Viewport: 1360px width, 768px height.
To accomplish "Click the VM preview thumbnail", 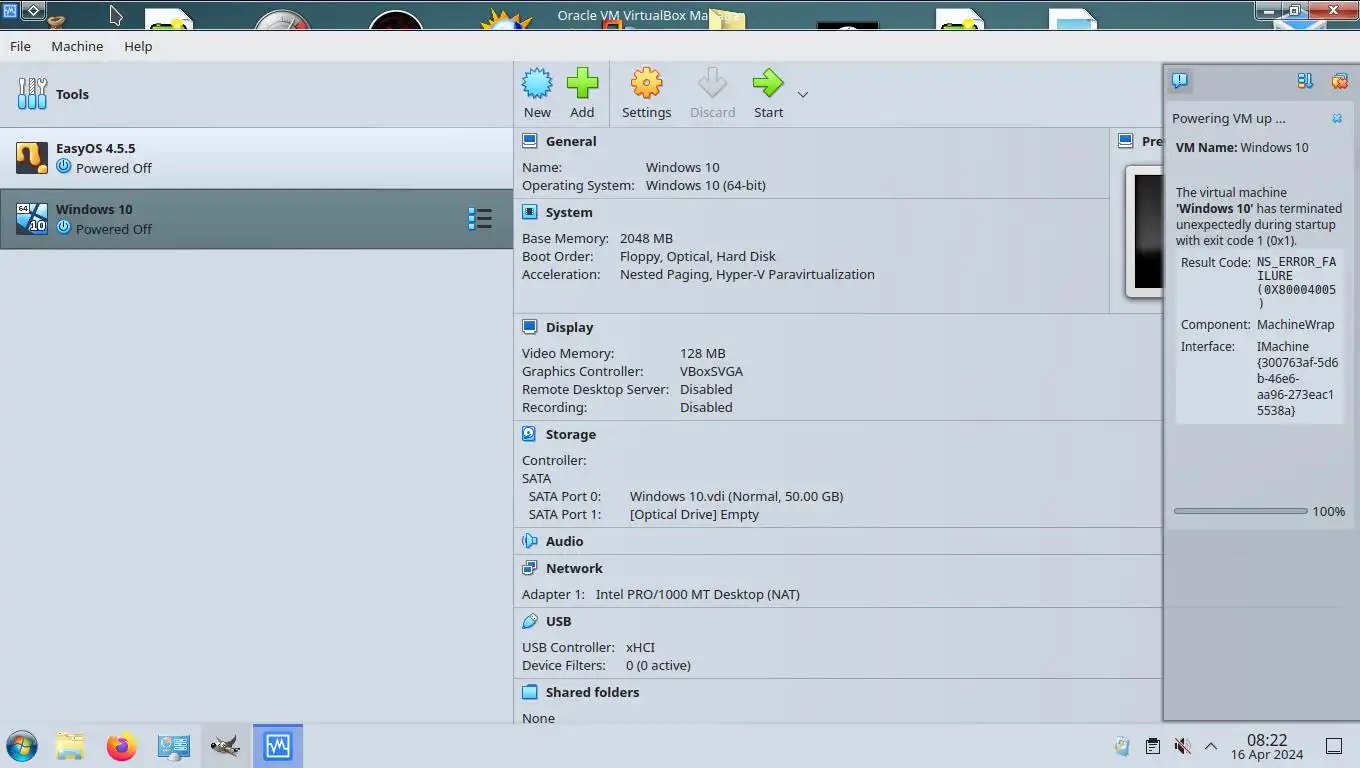I will 1145,232.
